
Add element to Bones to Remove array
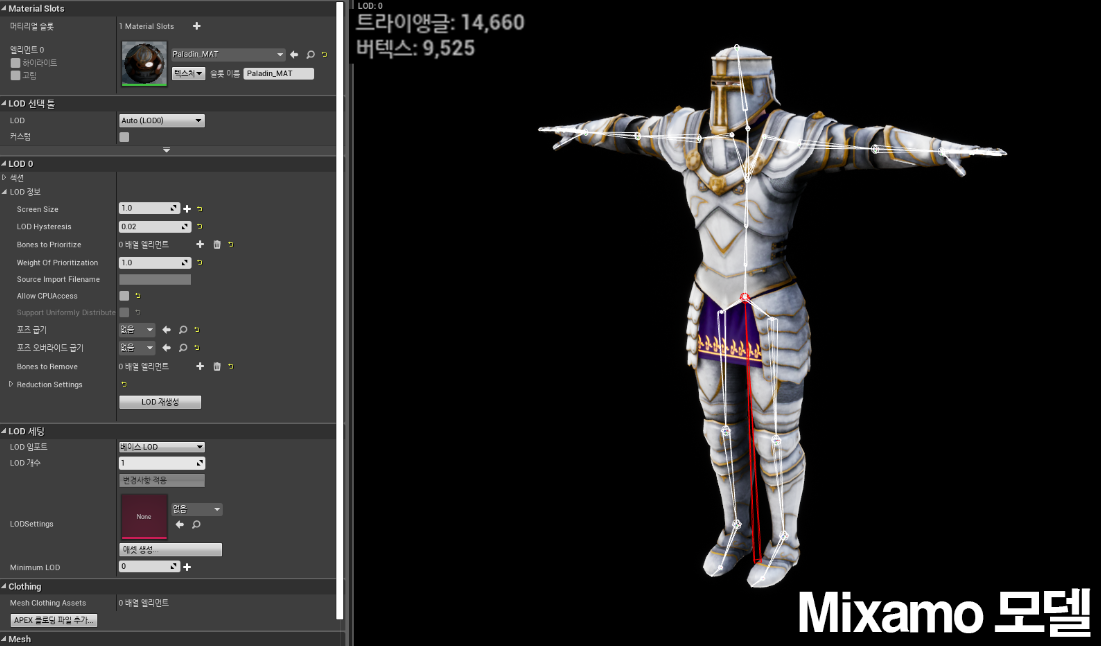pos(200,367)
